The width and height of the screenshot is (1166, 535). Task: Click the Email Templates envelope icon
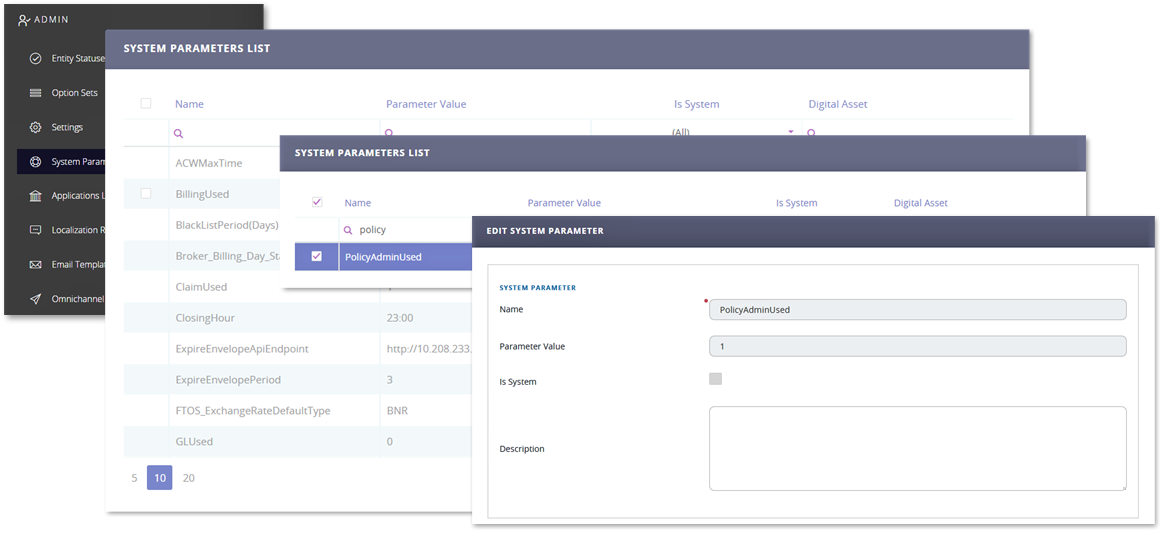coord(35,265)
